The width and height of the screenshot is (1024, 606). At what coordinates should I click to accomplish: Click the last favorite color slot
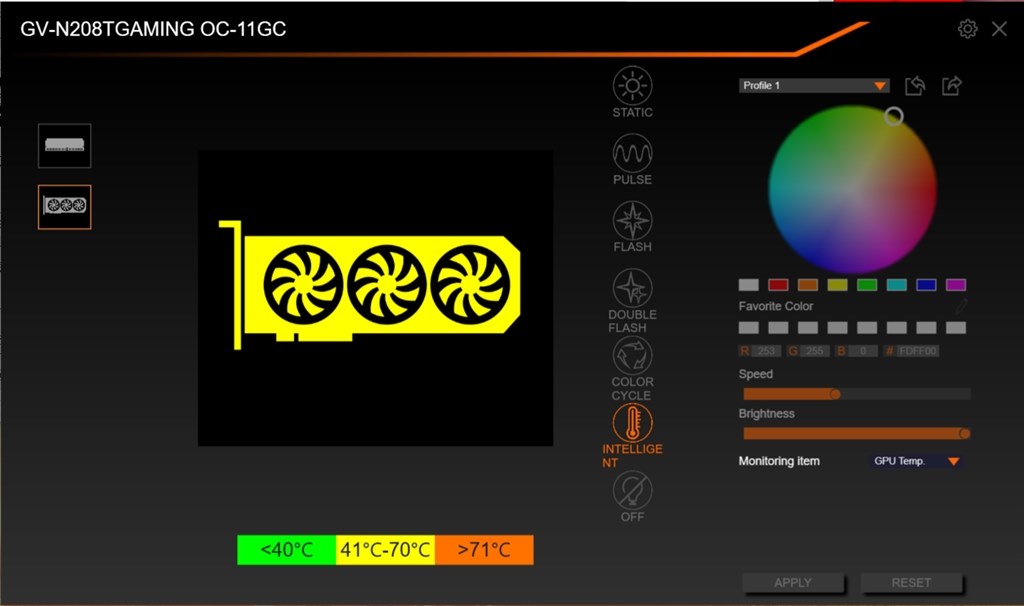[x=955, y=328]
